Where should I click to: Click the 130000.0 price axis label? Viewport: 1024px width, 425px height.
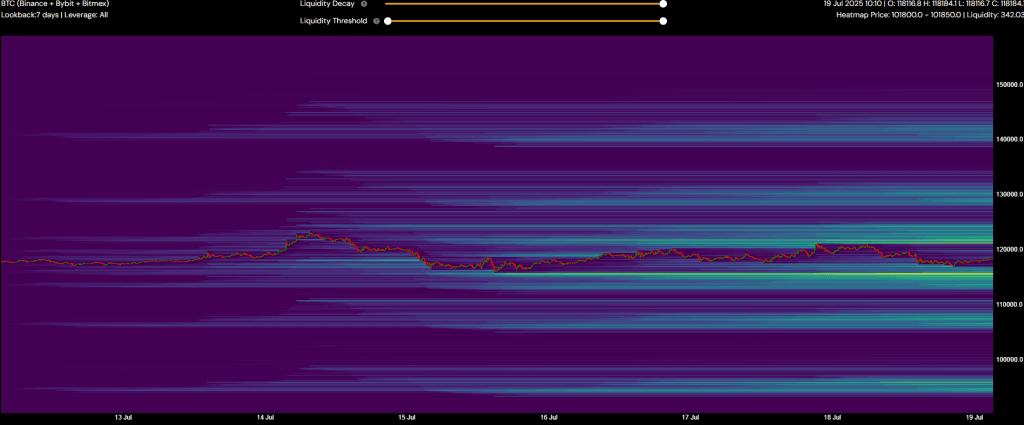coord(1008,195)
